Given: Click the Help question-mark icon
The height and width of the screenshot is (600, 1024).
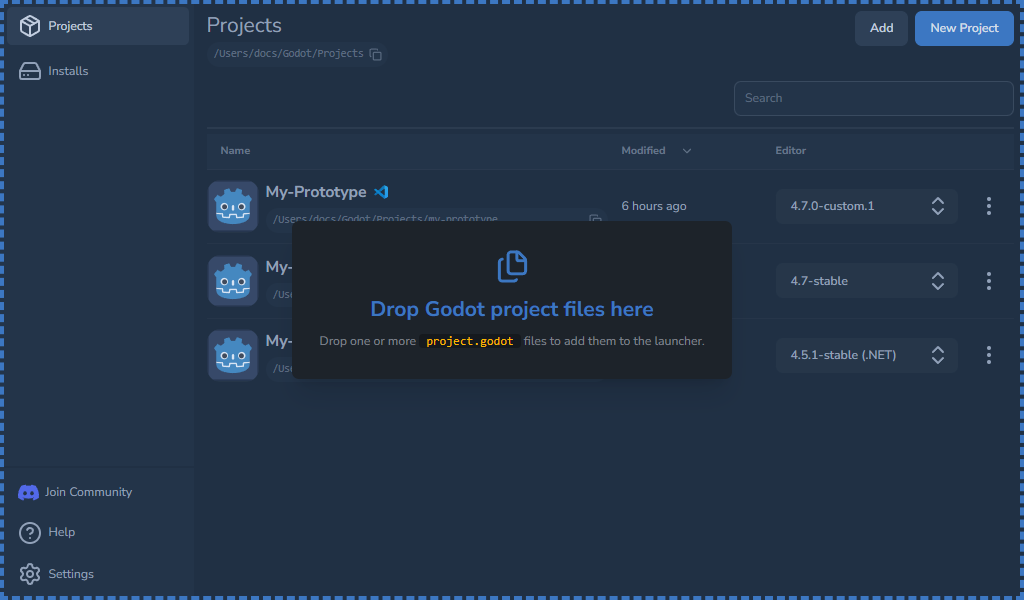Looking at the screenshot, I should tap(29, 533).
